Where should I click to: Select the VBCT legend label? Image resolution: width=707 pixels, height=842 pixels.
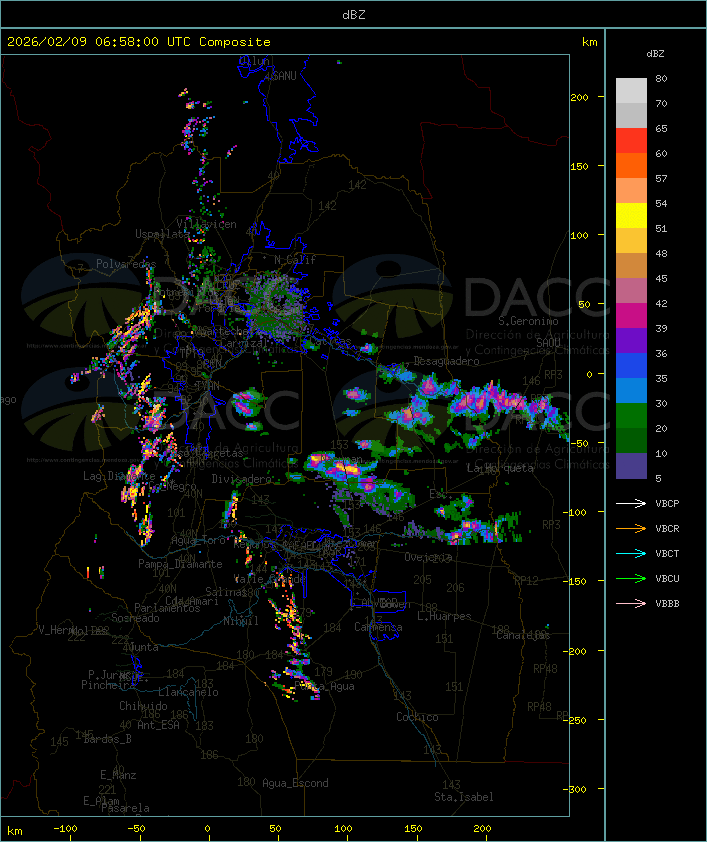coord(667,554)
